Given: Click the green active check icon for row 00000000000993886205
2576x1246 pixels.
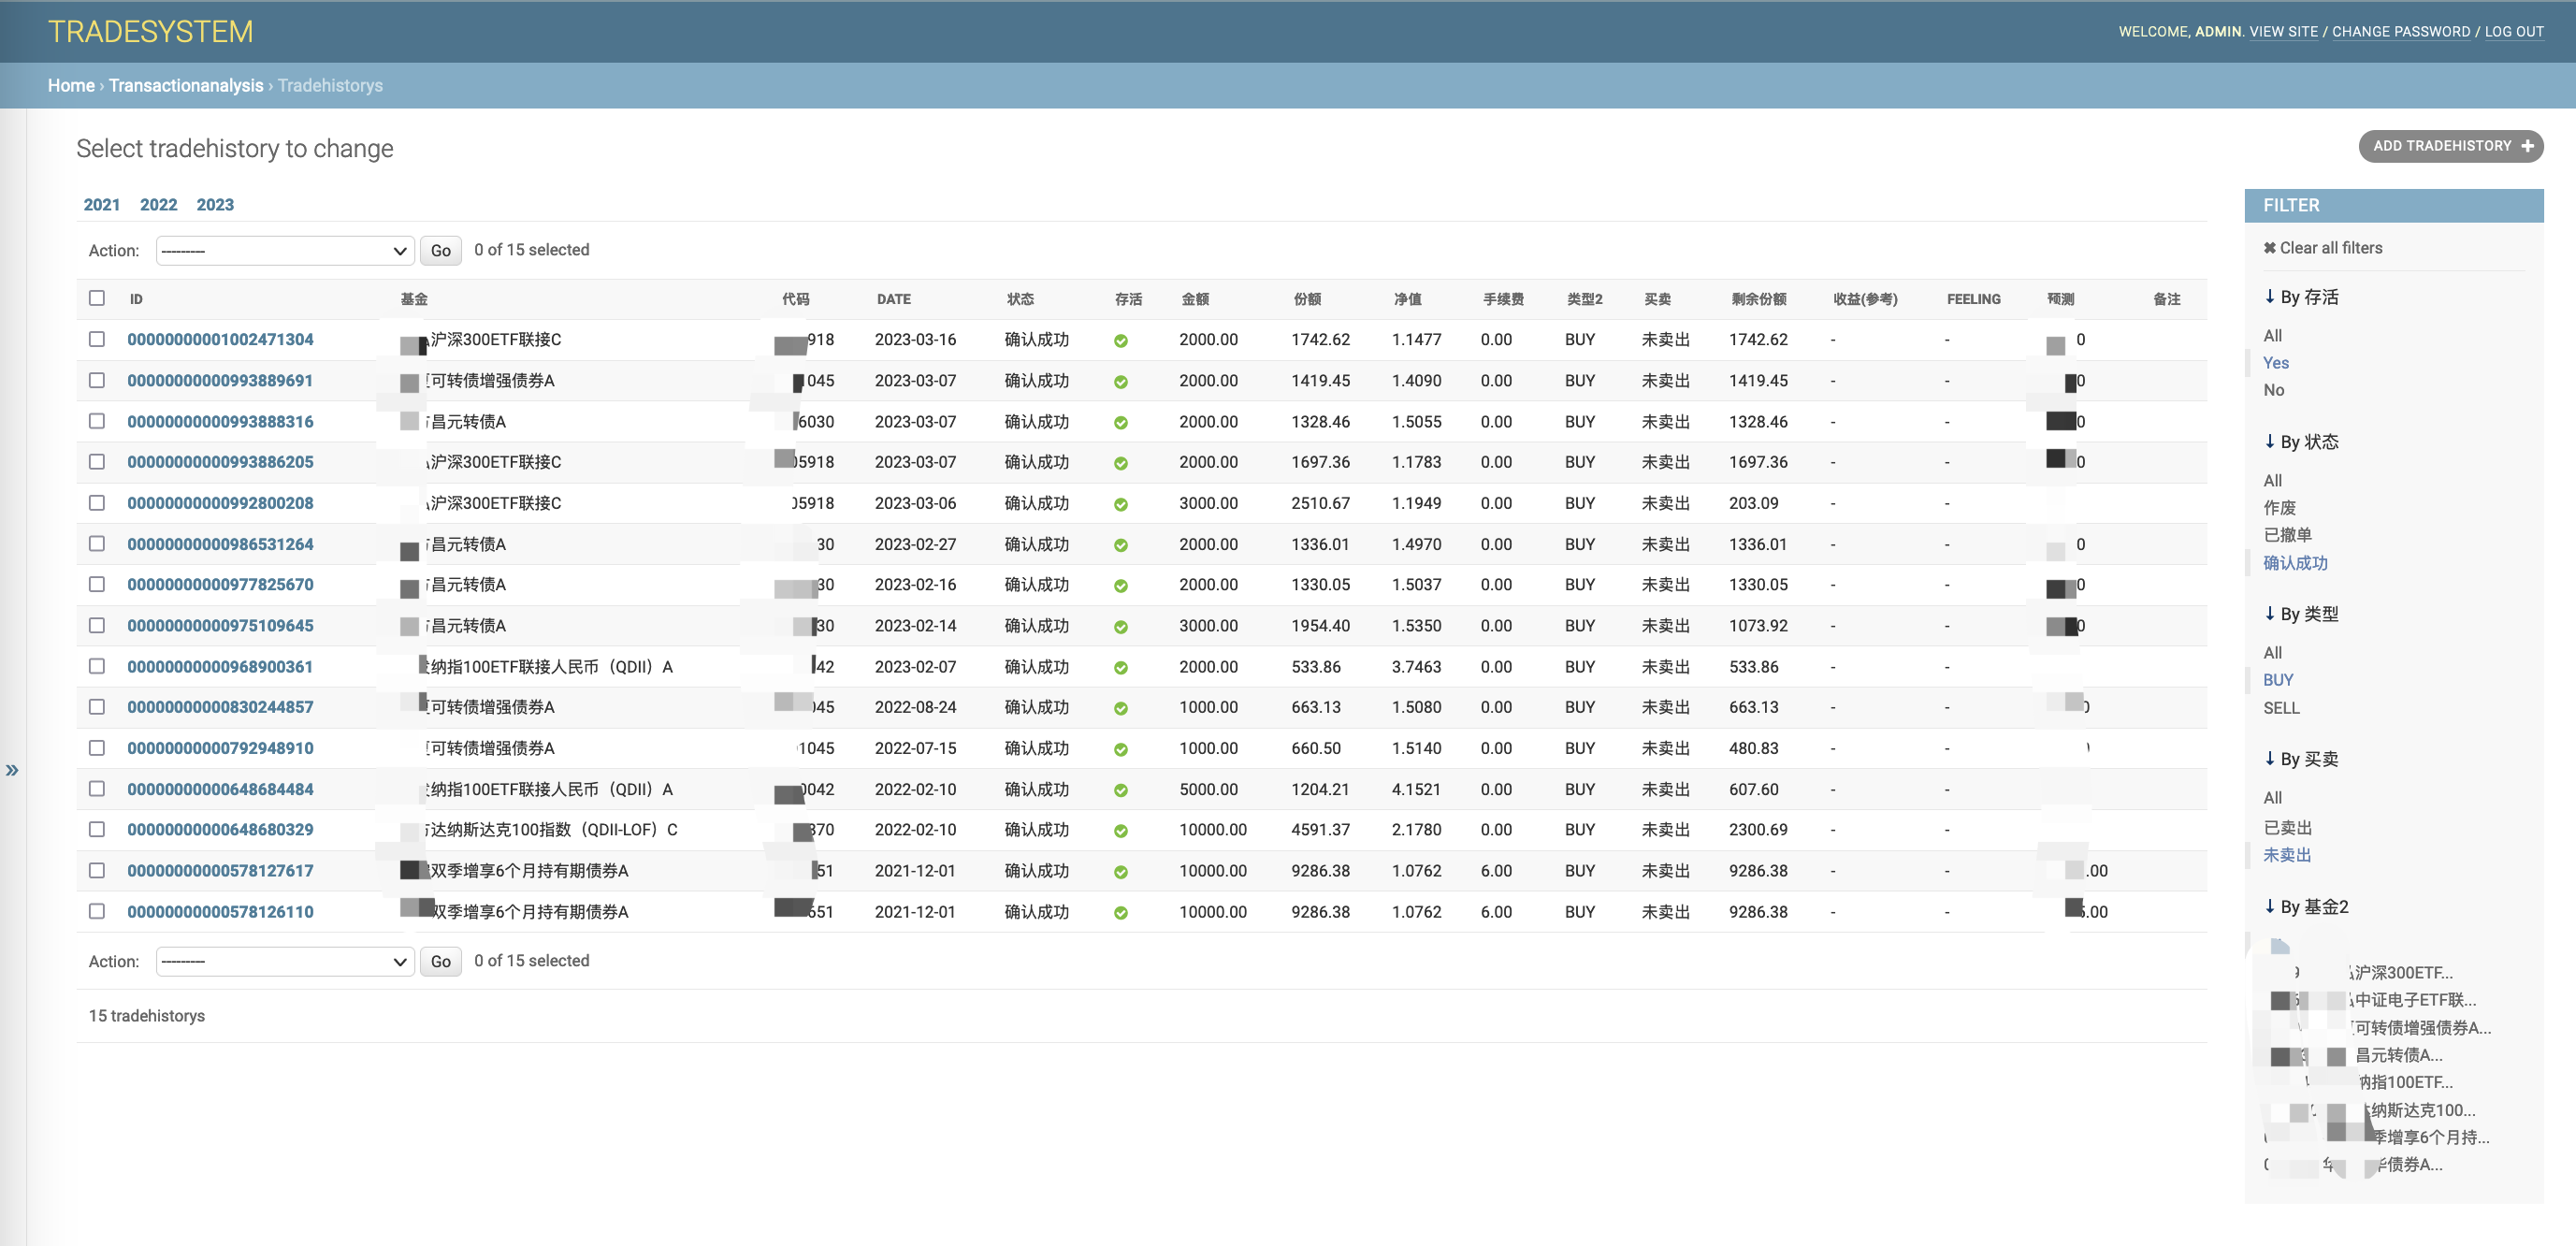Looking at the screenshot, I should click(x=1120, y=463).
